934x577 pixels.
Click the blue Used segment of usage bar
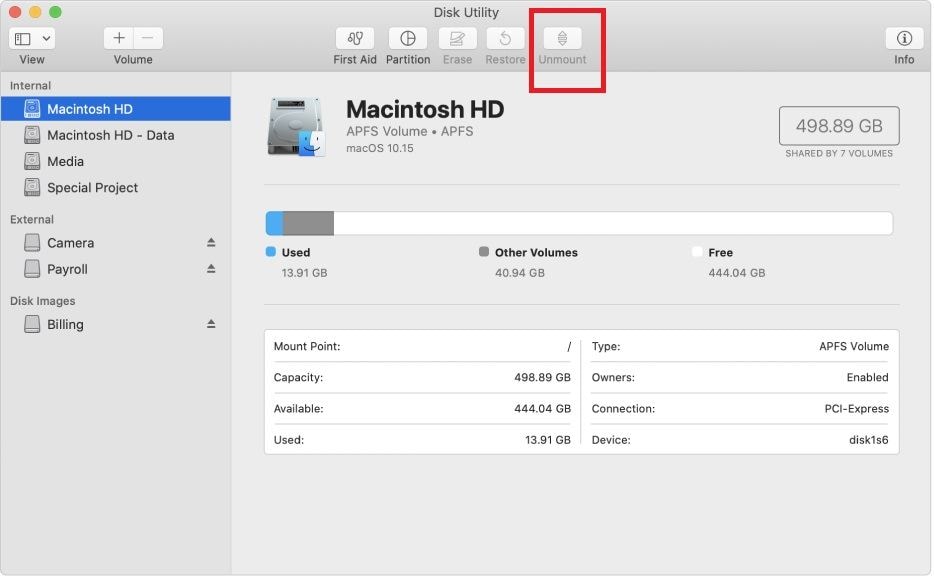click(x=275, y=223)
